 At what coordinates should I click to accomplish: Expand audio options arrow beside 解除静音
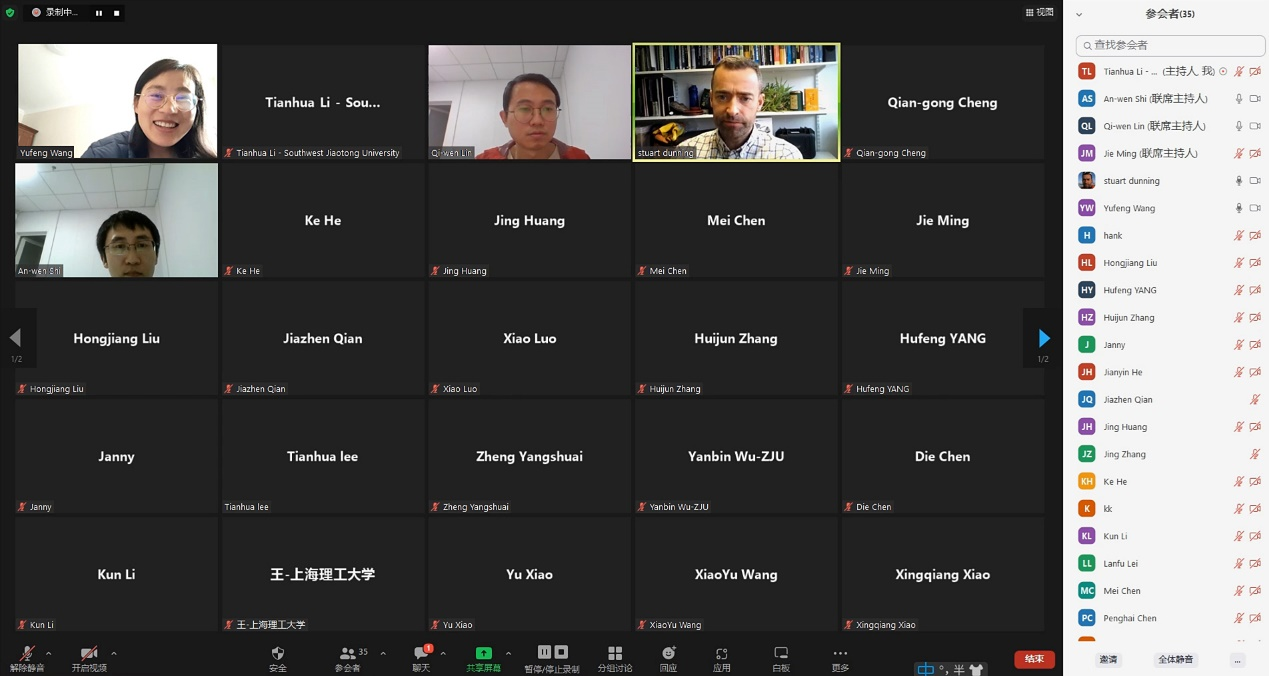(x=49, y=653)
